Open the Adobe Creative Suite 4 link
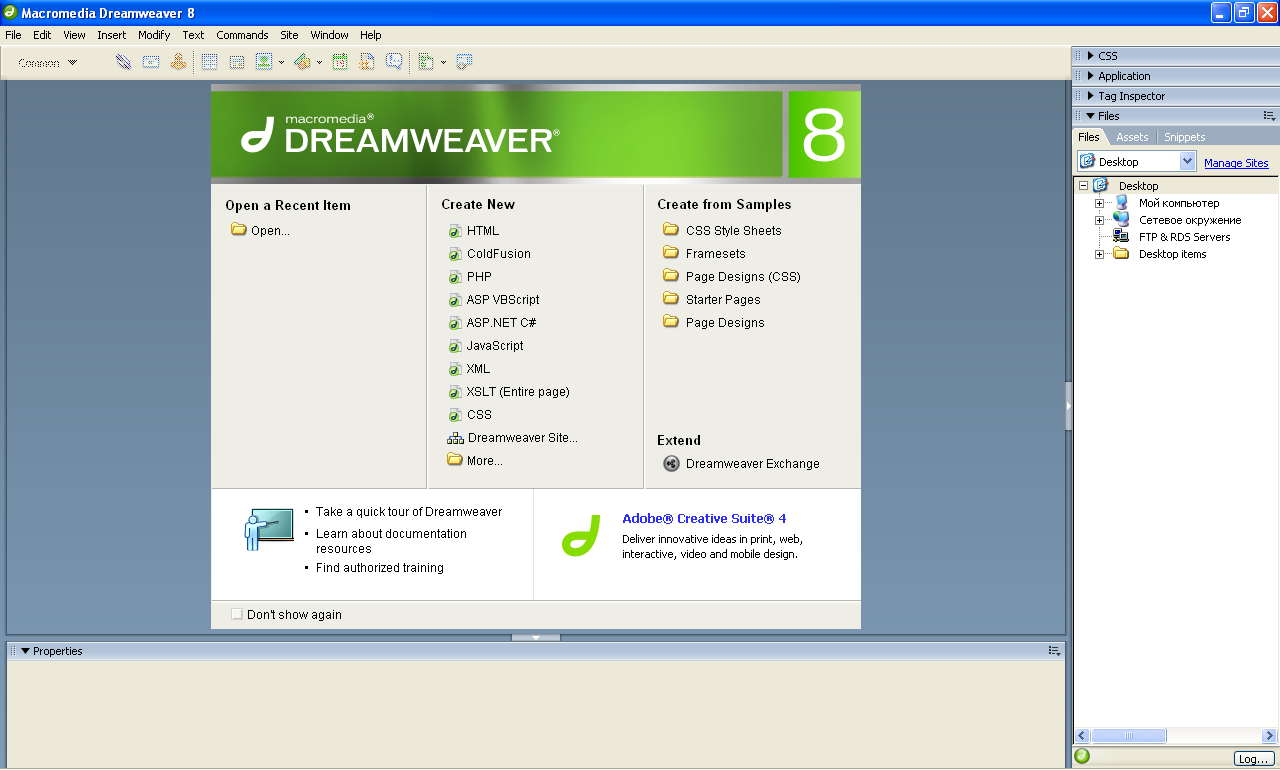1280x770 pixels. [x=704, y=519]
